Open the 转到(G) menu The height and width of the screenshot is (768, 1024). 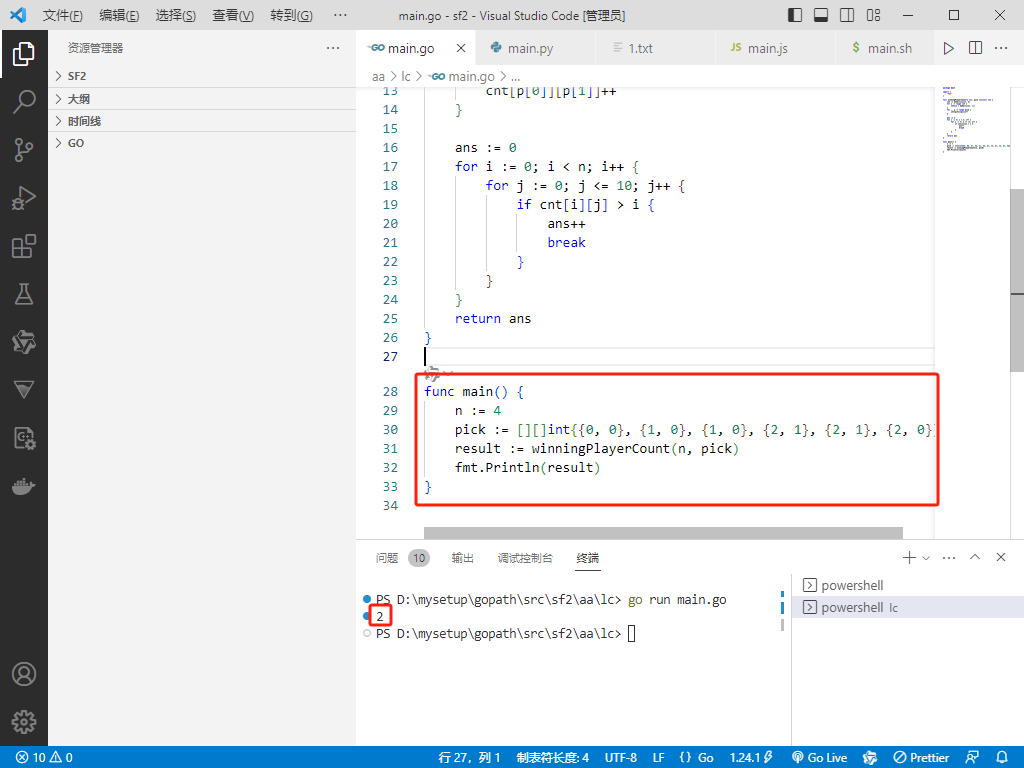291,15
